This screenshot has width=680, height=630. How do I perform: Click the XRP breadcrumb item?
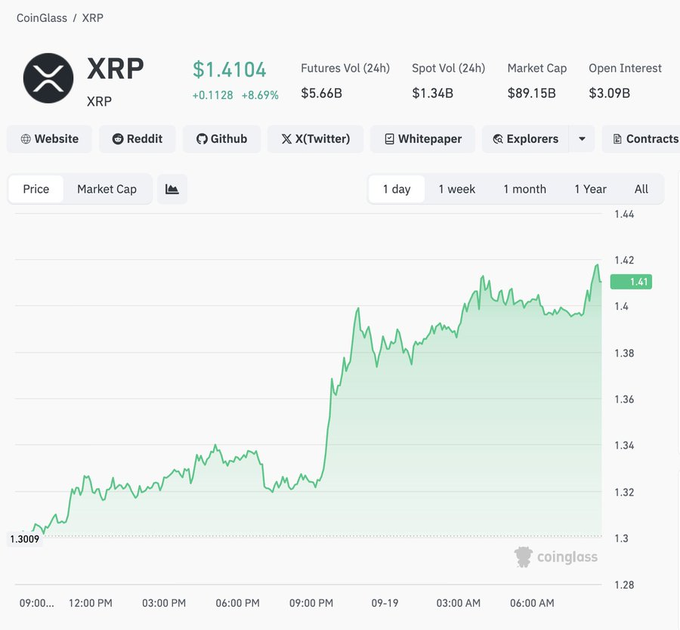93,18
